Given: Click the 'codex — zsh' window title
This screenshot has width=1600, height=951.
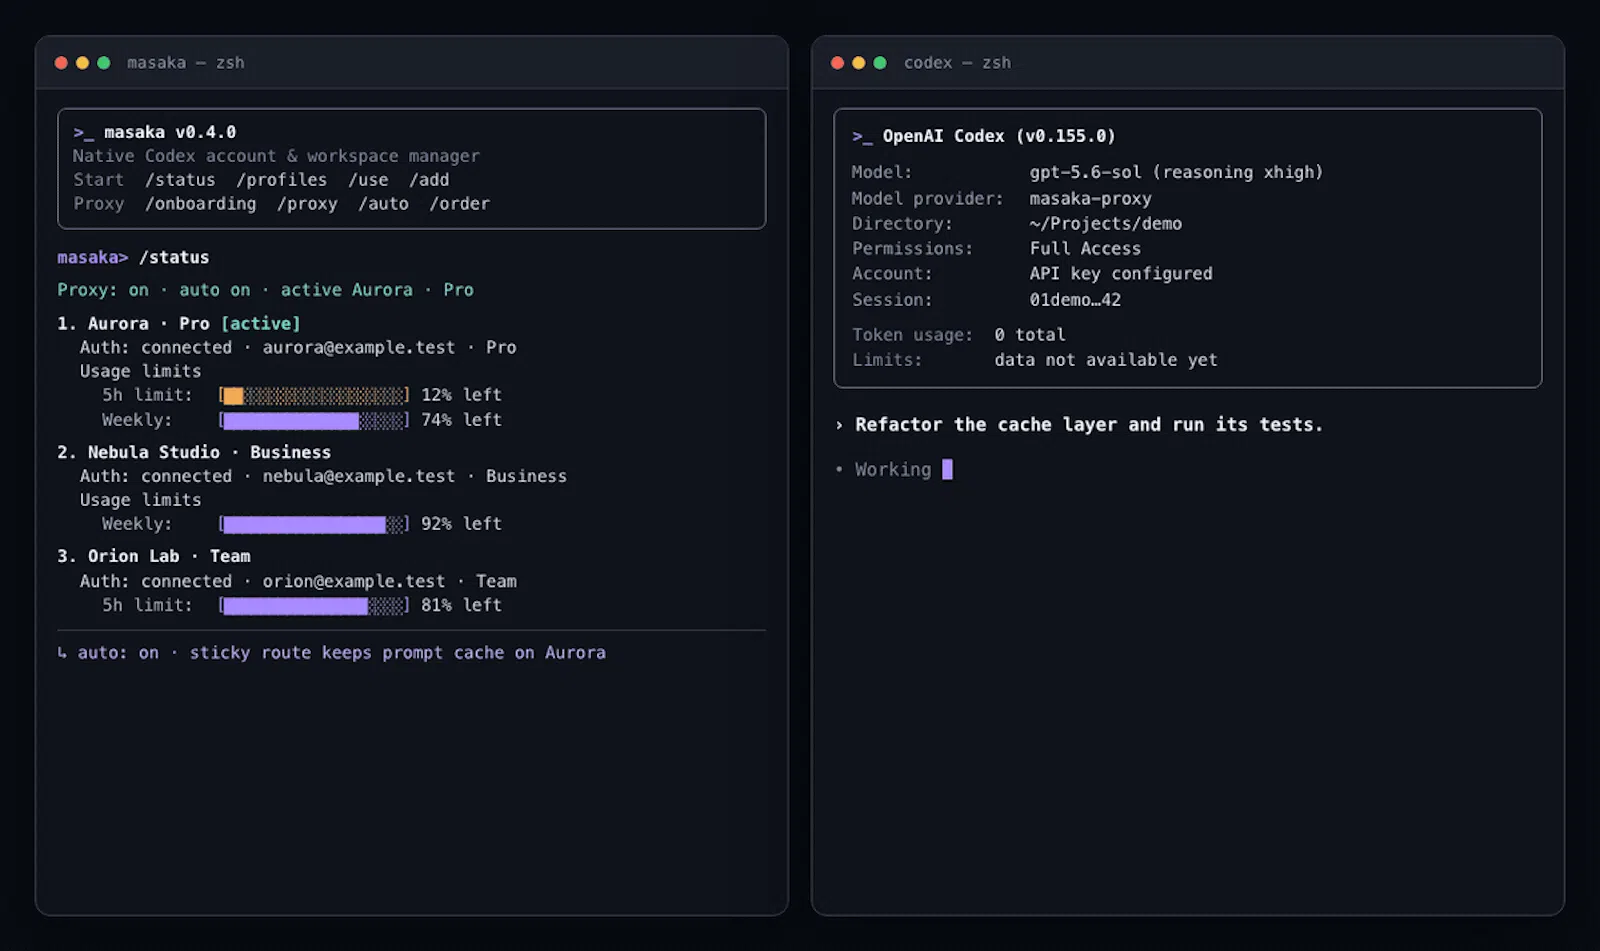Looking at the screenshot, I should click(957, 63).
